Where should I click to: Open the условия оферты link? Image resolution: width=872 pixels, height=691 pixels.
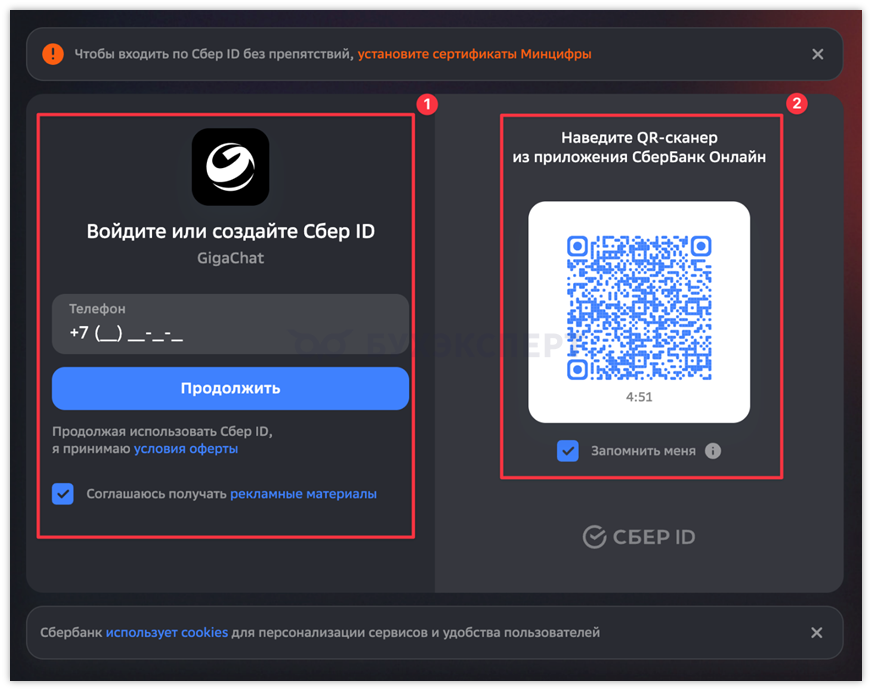coord(186,449)
